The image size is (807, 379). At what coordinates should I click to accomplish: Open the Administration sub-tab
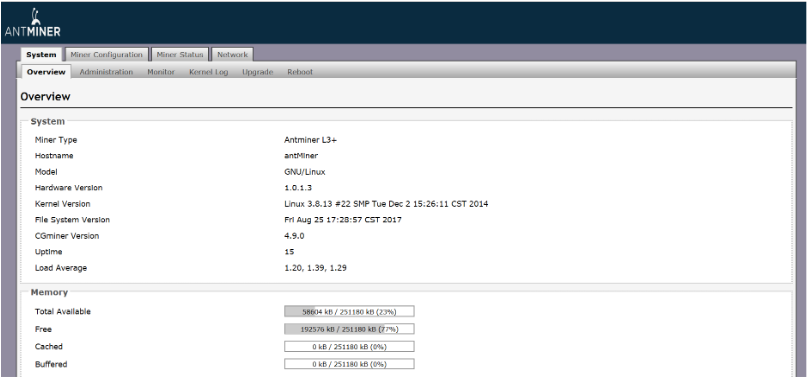[x=107, y=72]
